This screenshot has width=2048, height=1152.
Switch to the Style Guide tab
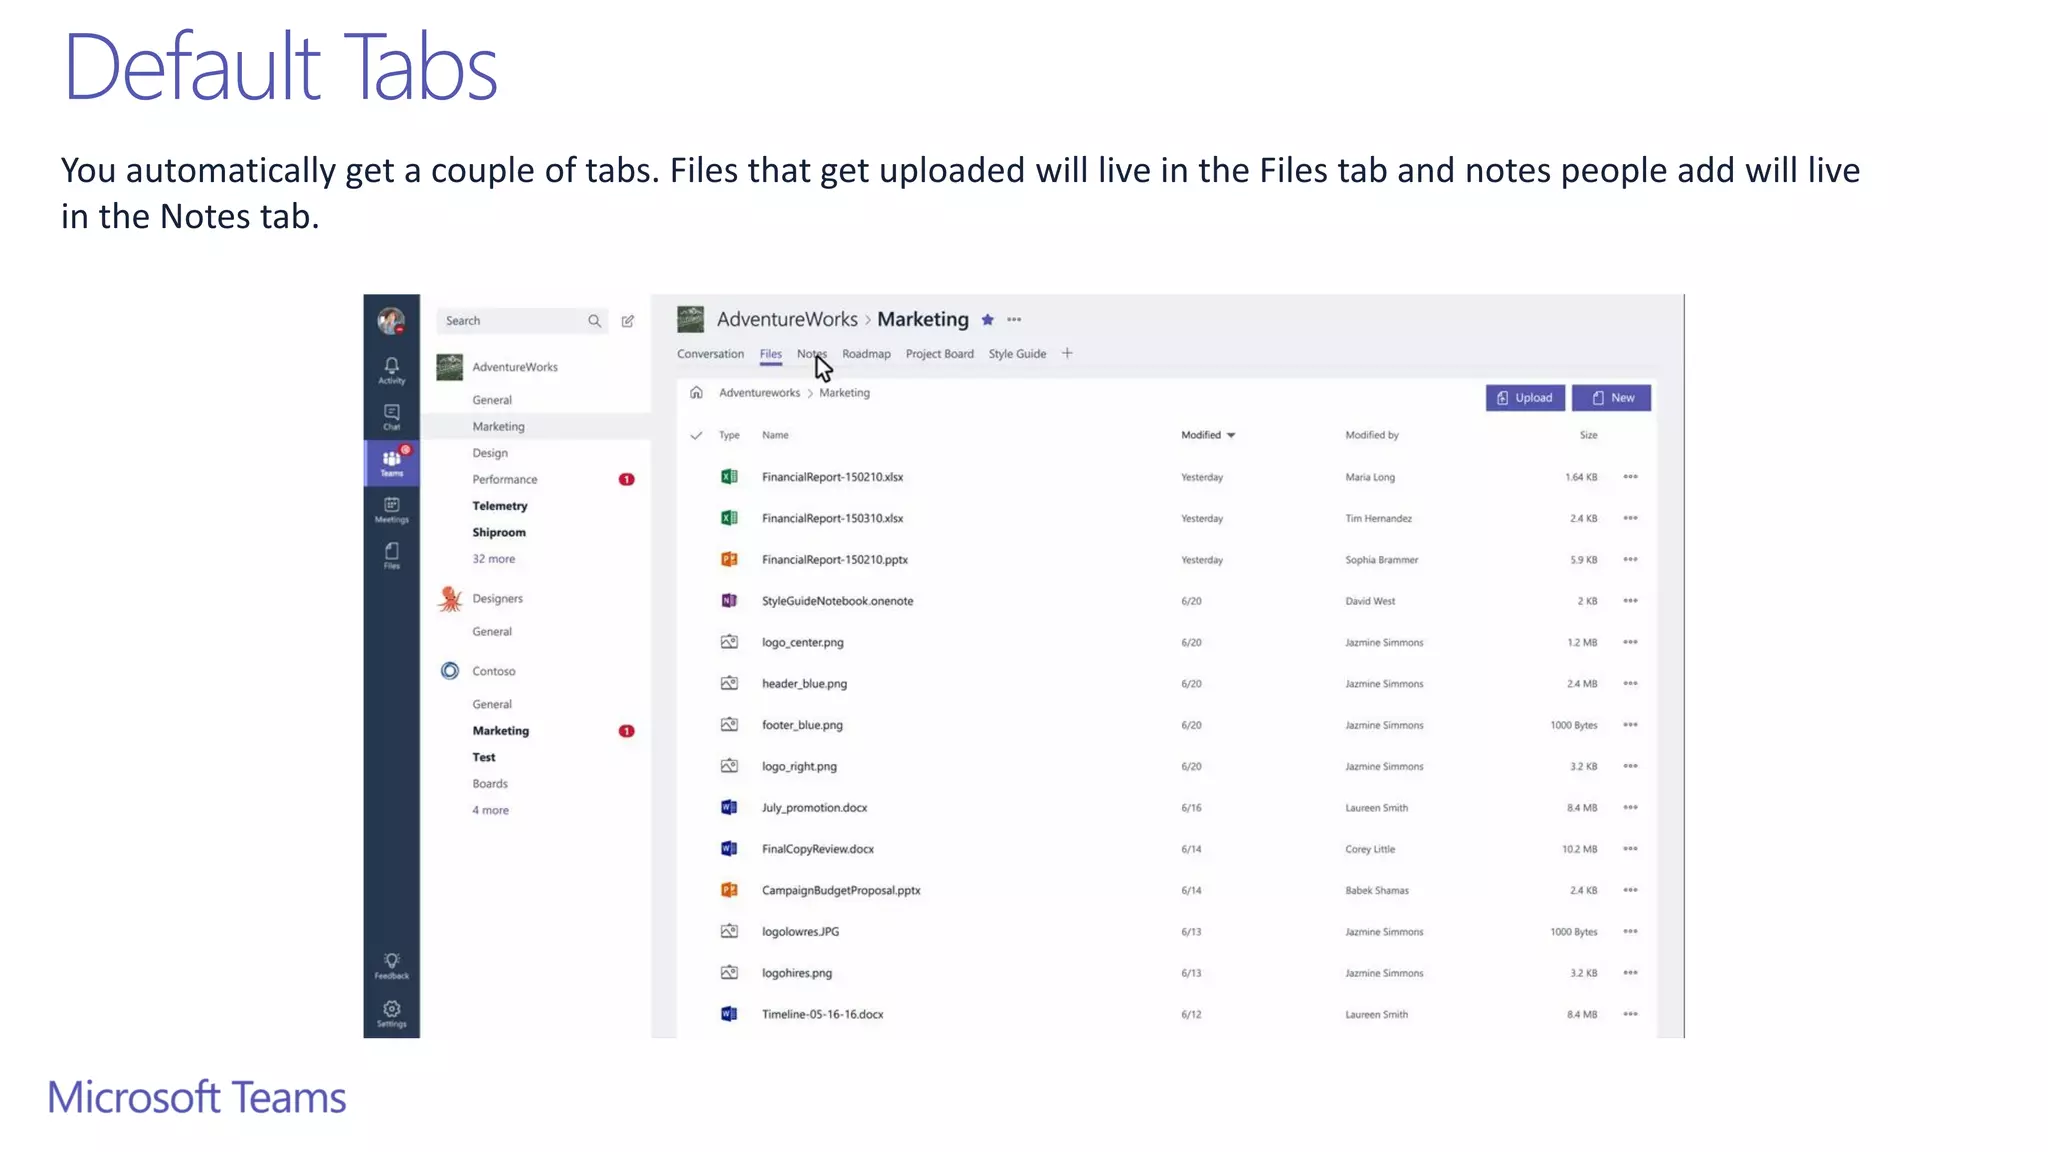(1017, 354)
